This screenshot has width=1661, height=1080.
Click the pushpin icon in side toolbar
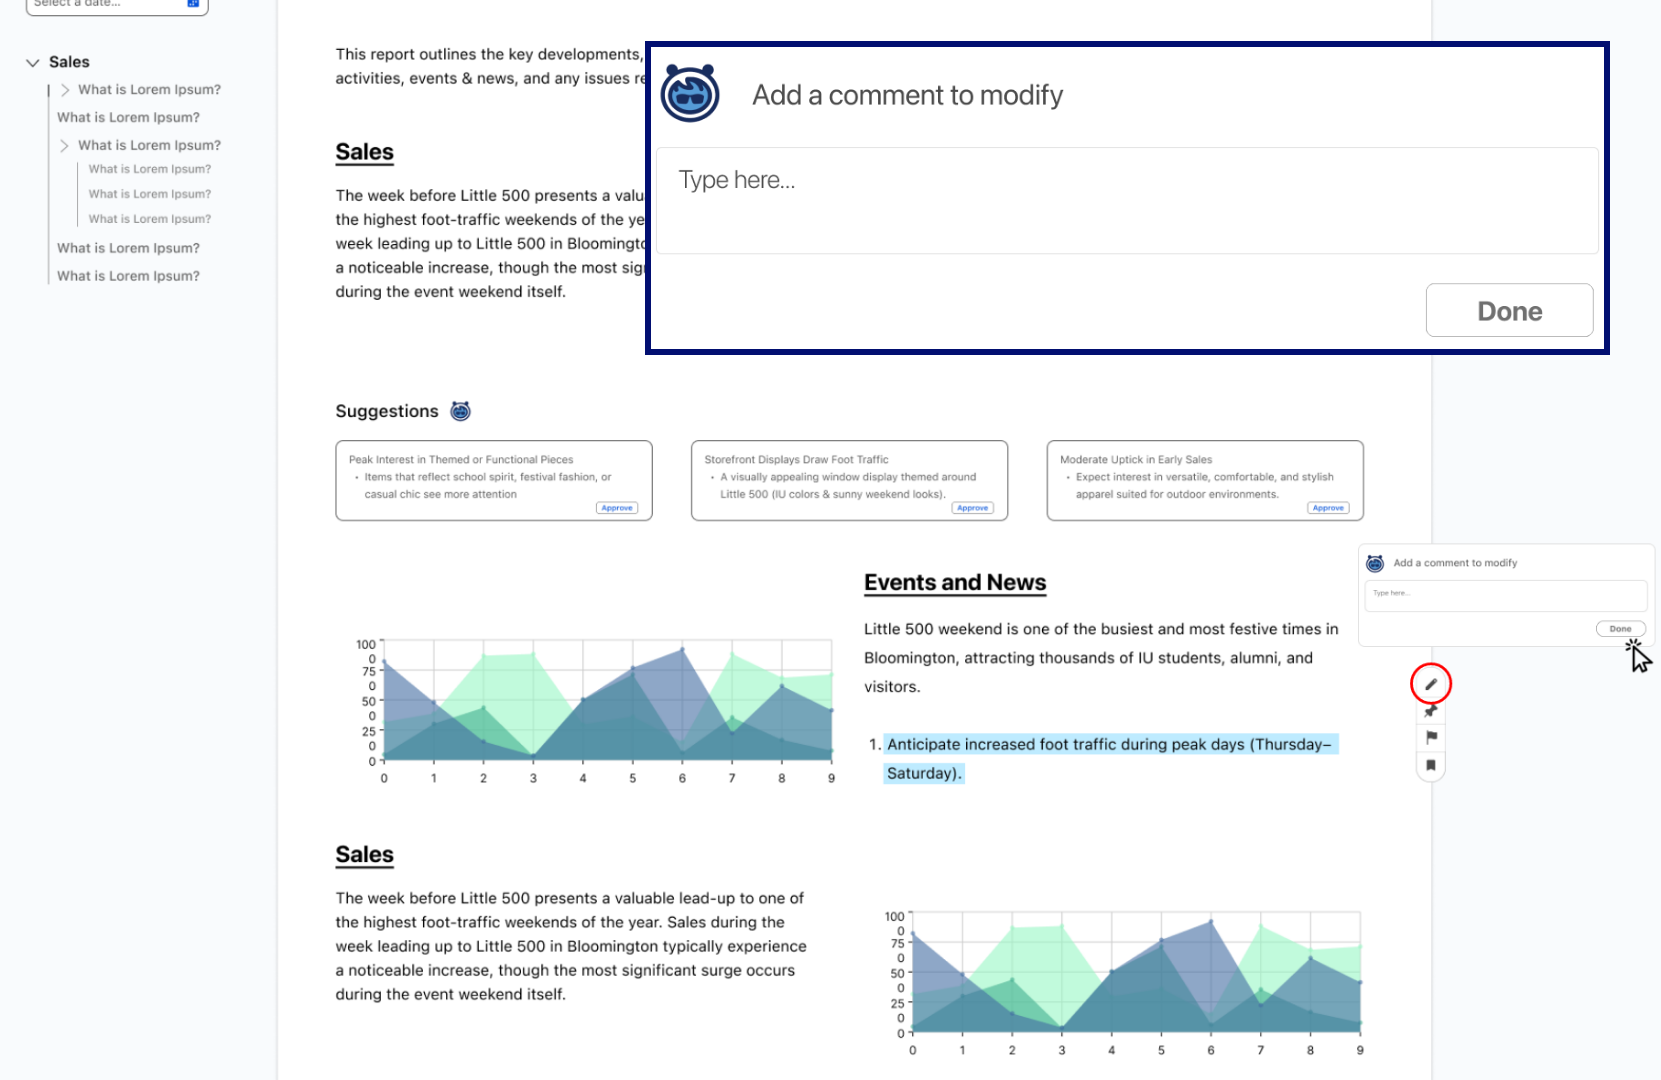pyautogui.click(x=1431, y=711)
